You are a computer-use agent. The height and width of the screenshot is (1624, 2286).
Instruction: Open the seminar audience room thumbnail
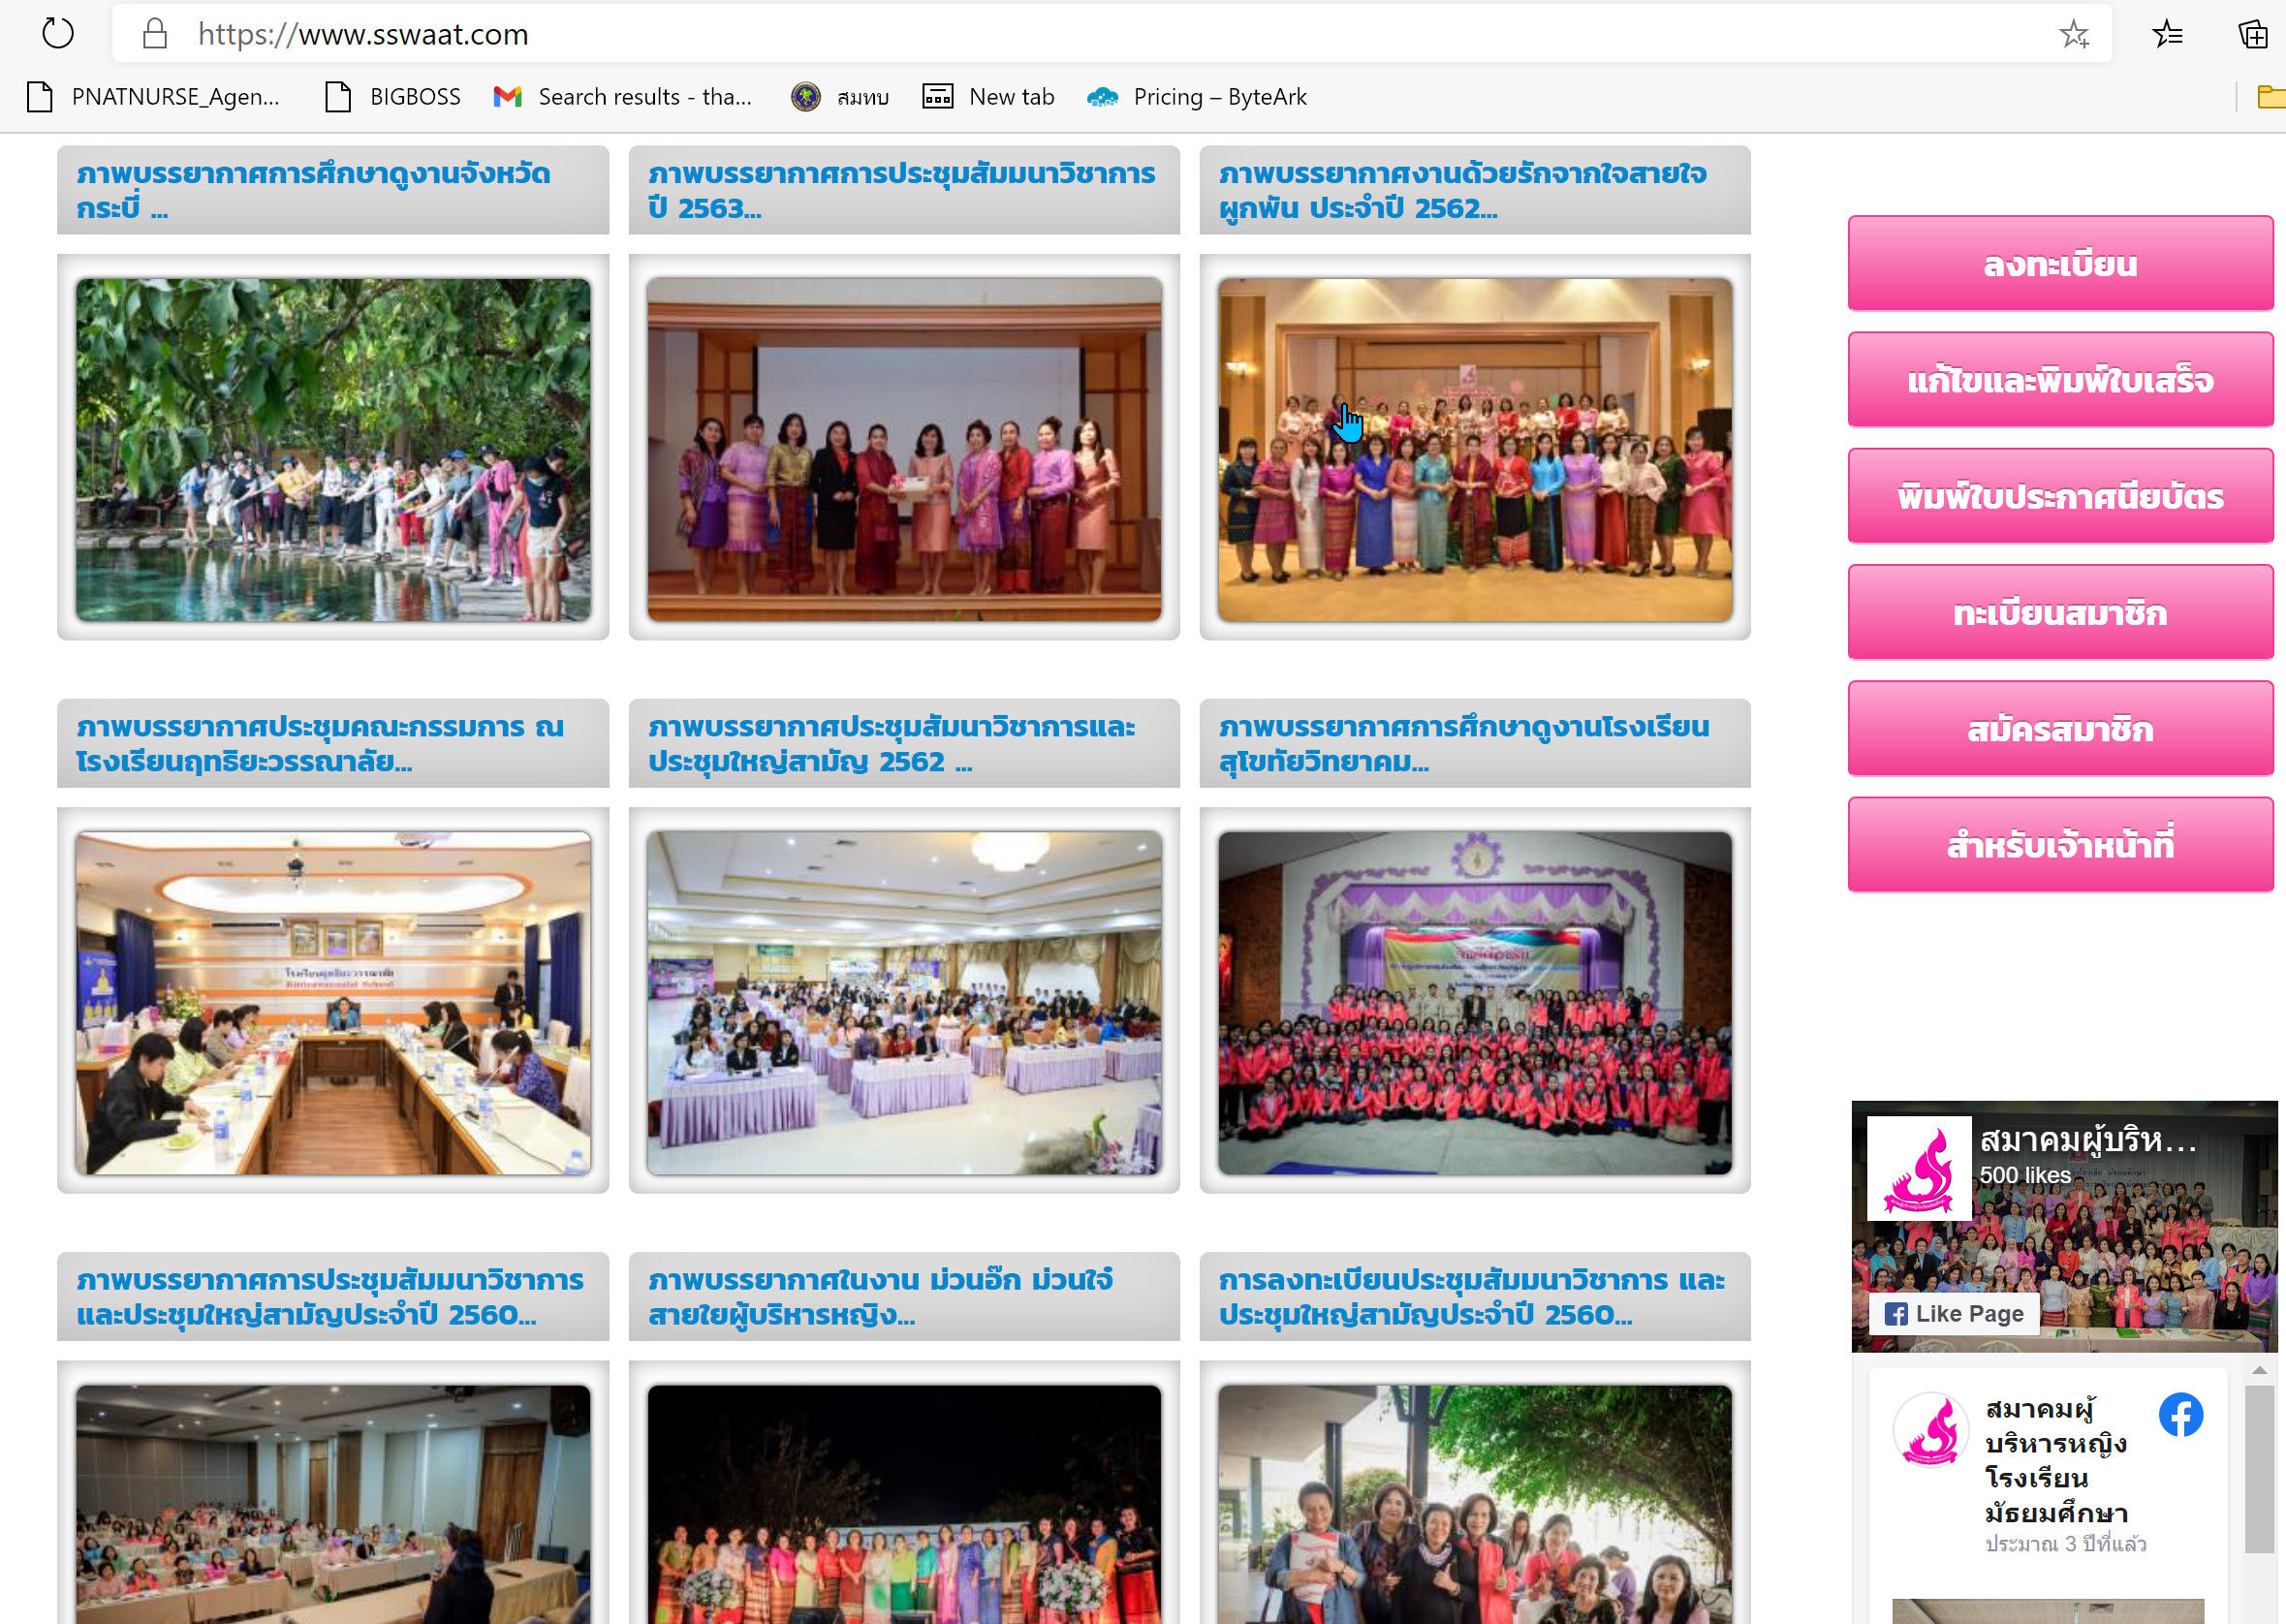(333, 1504)
